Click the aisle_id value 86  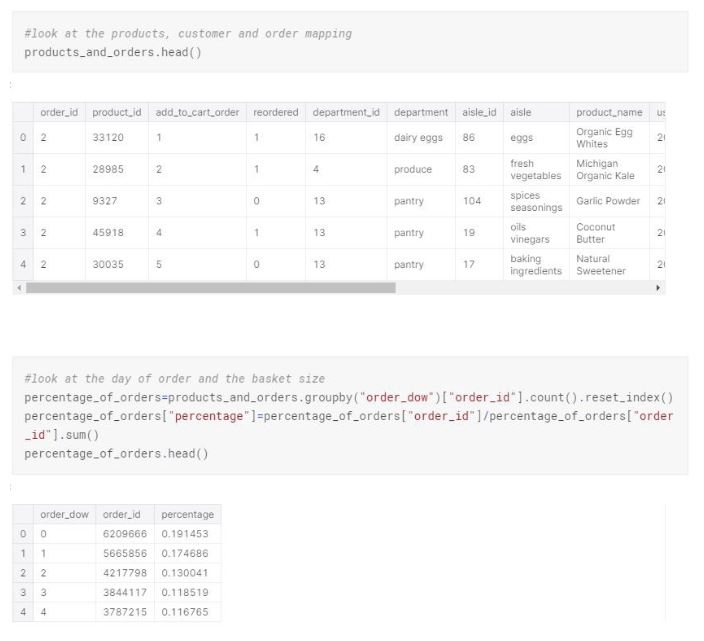tap(469, 137)
